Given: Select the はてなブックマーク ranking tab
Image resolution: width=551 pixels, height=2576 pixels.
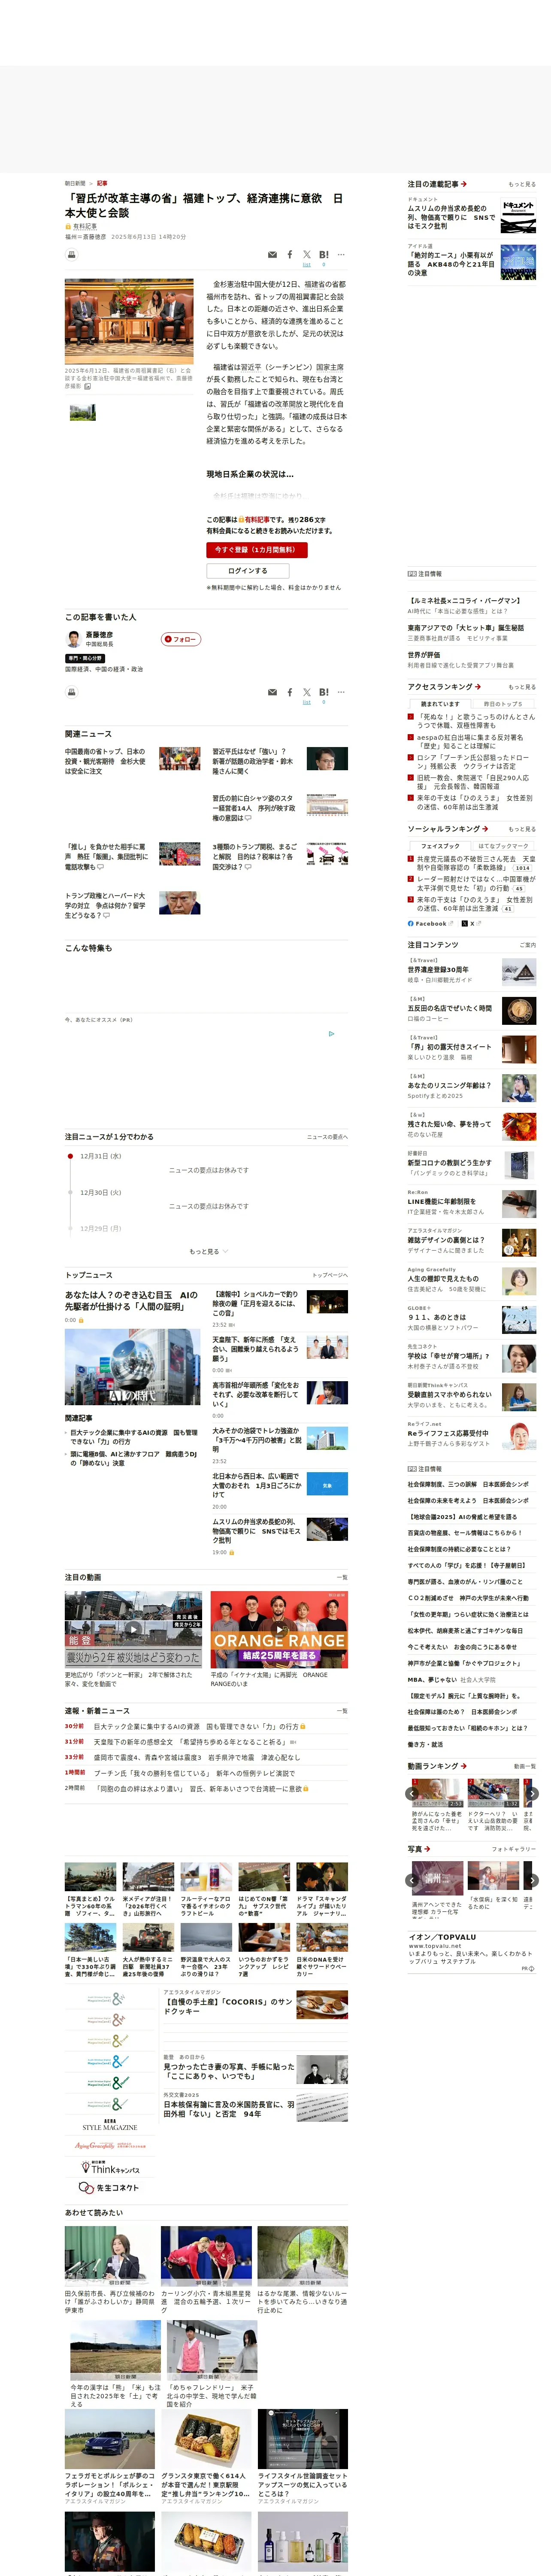Looking at the screenshot, I should [x=503, y=846].
